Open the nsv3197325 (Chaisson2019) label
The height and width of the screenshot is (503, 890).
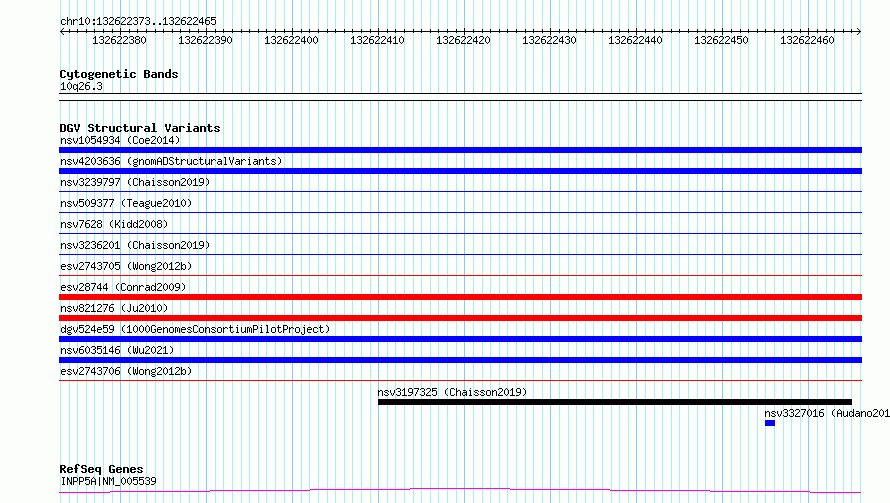click(452, 392)
